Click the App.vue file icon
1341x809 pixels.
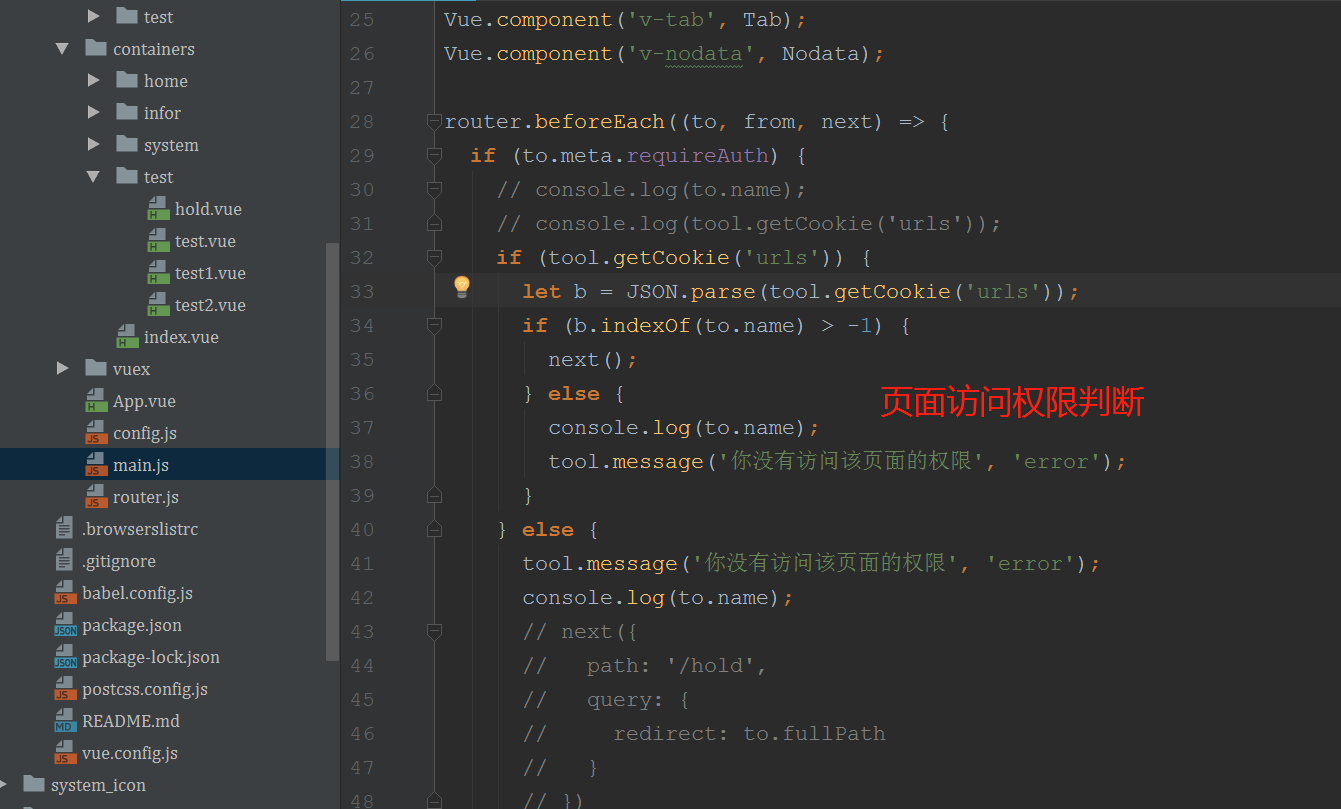coord(96,401)
